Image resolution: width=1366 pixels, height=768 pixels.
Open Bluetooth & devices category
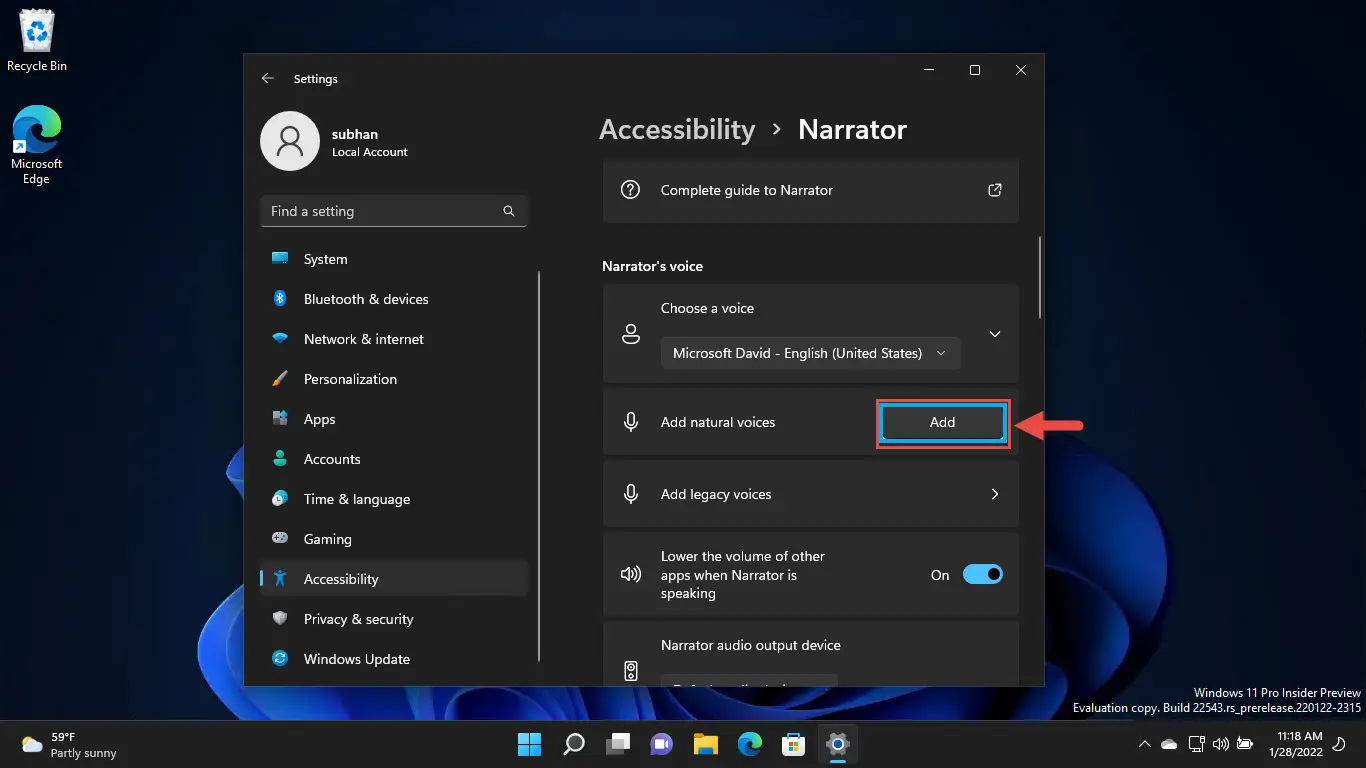point(394,299)
